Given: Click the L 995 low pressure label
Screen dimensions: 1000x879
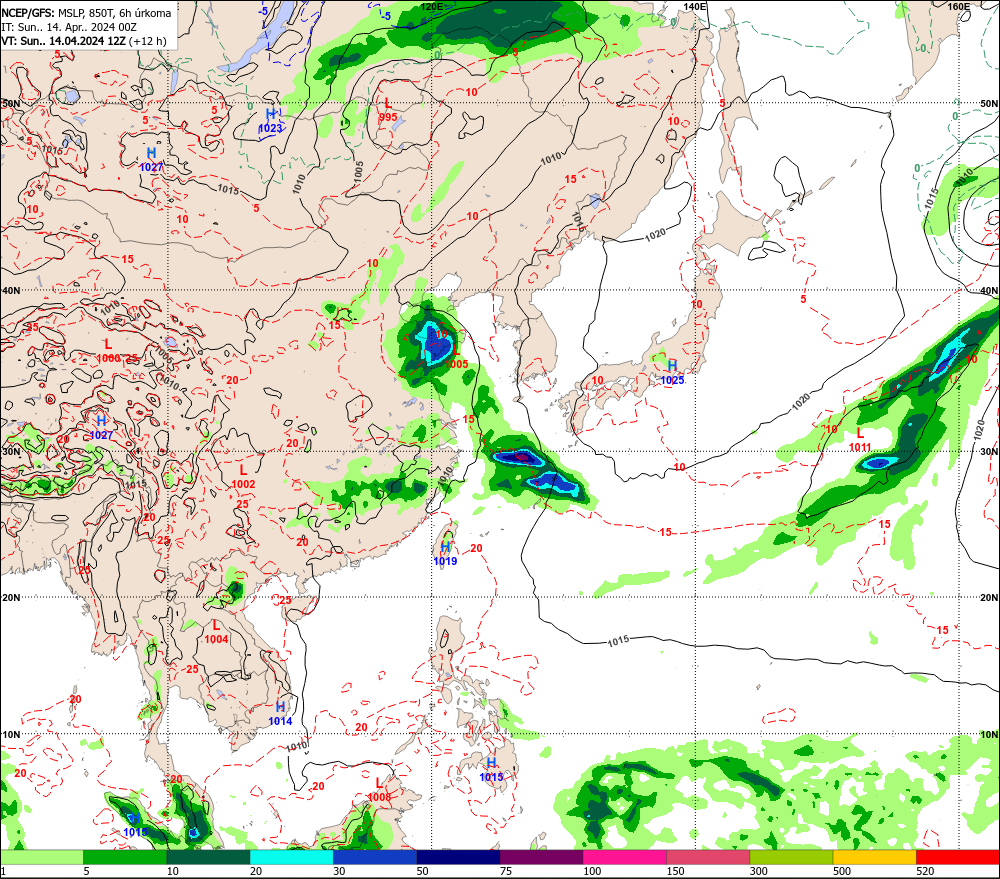Looking at the screenshot, I should (388, 110).
